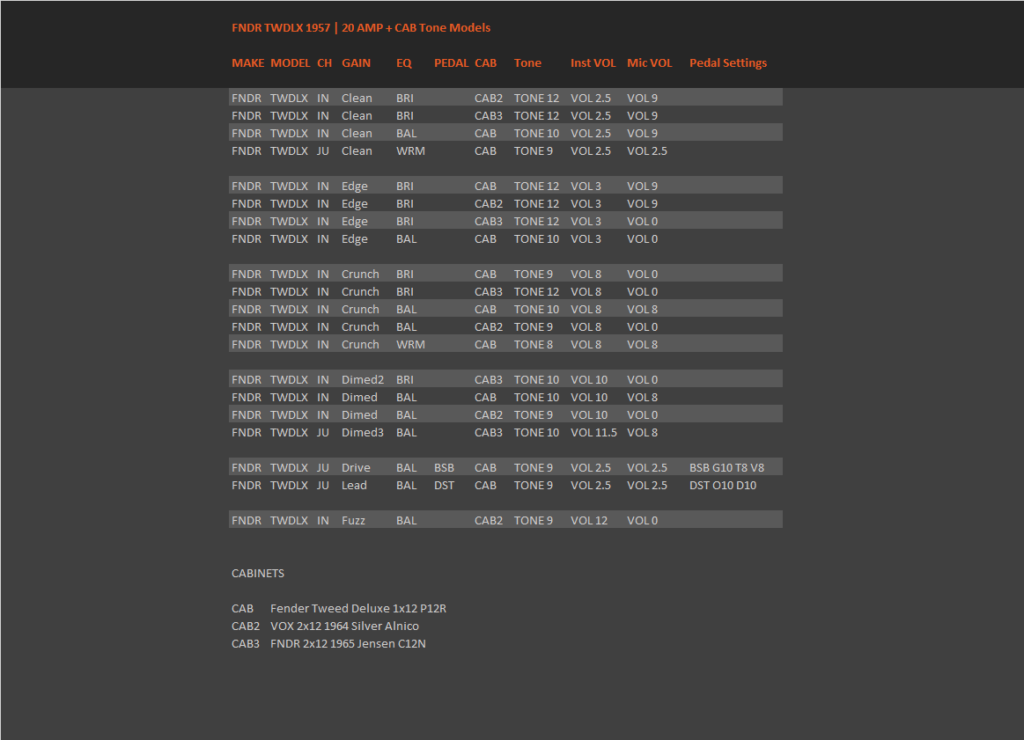Select VOL 2.5 mic value in Clean WRM row
The width and height of the screenshot is (1024, 740).
647,151
